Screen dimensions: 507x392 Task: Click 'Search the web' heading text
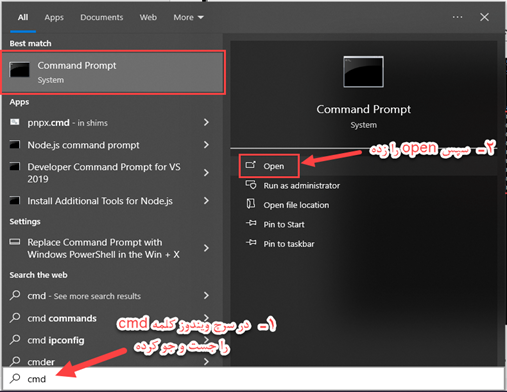(x=38, y=275)
